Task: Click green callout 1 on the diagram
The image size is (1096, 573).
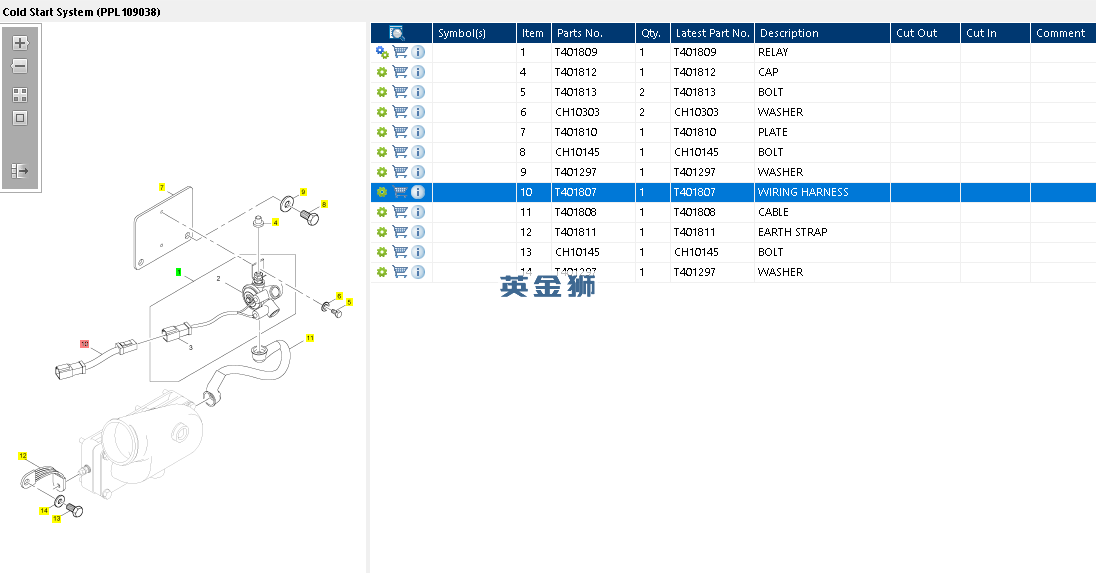Action: [x=179, y=273]
